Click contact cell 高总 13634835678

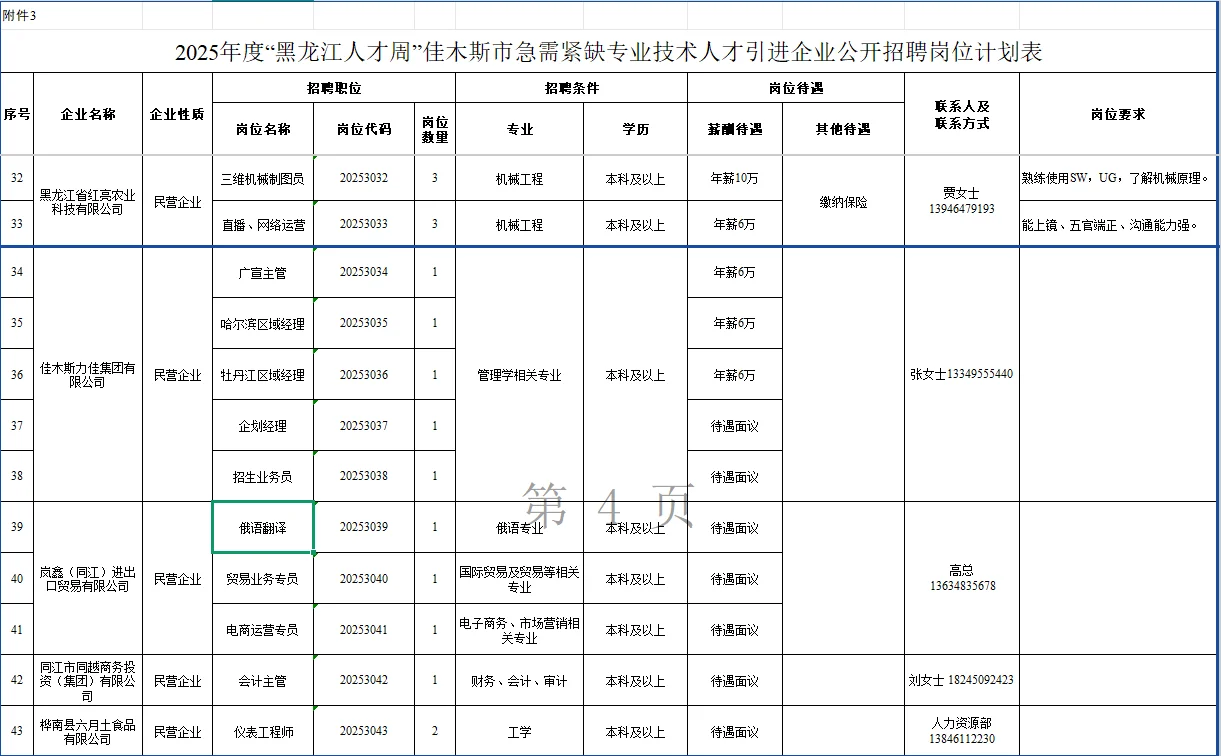[962, 578]
